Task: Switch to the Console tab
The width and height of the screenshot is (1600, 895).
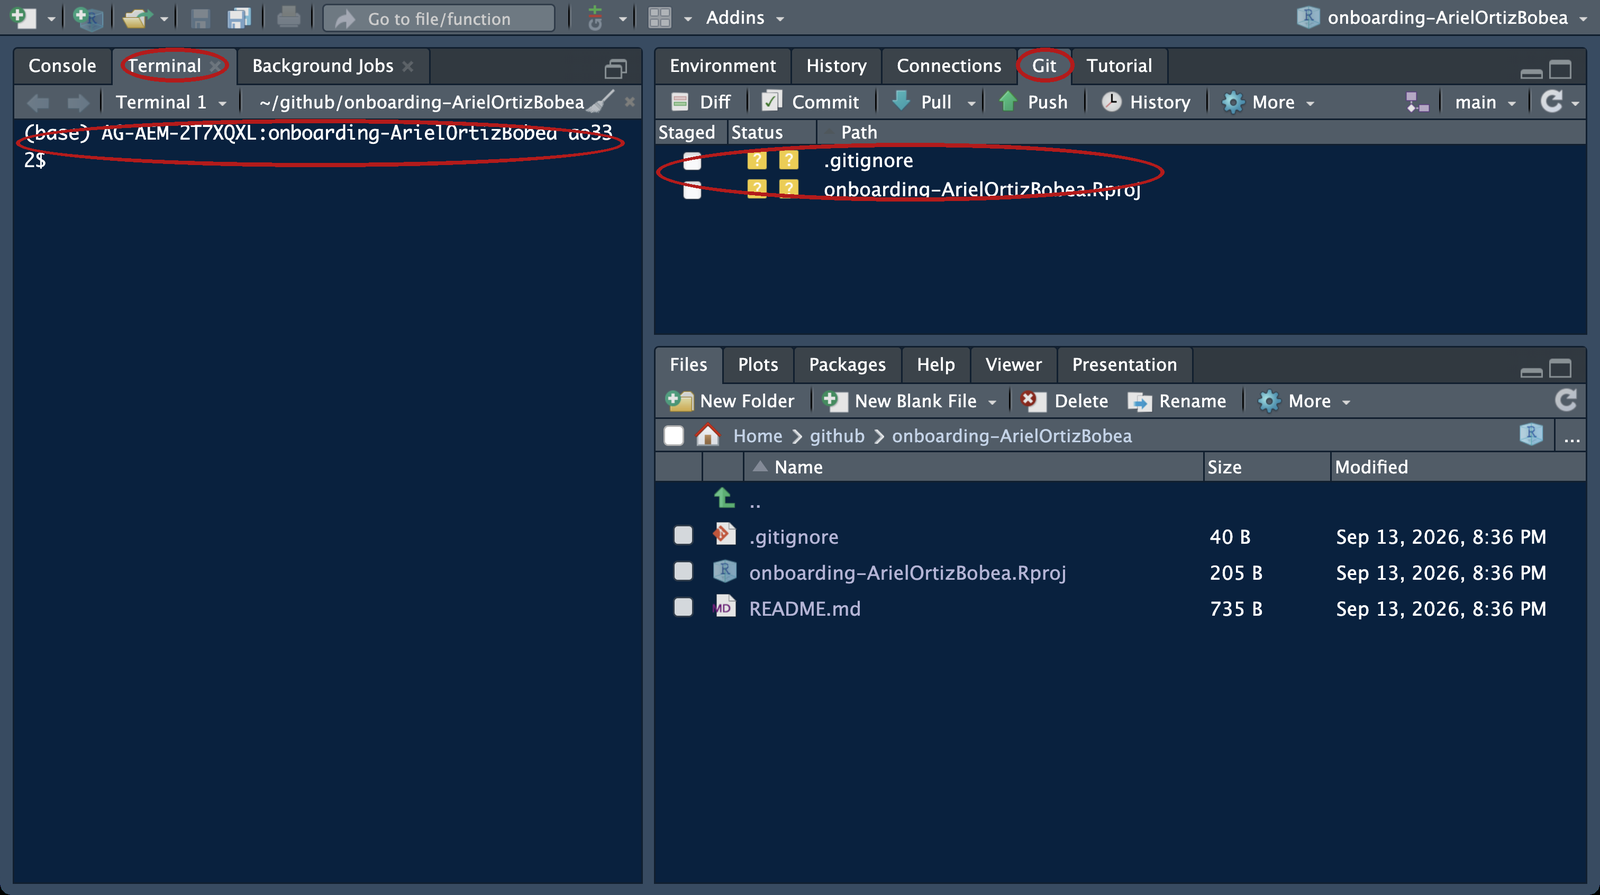Action: pyautogui.click(x=62, y=66)
